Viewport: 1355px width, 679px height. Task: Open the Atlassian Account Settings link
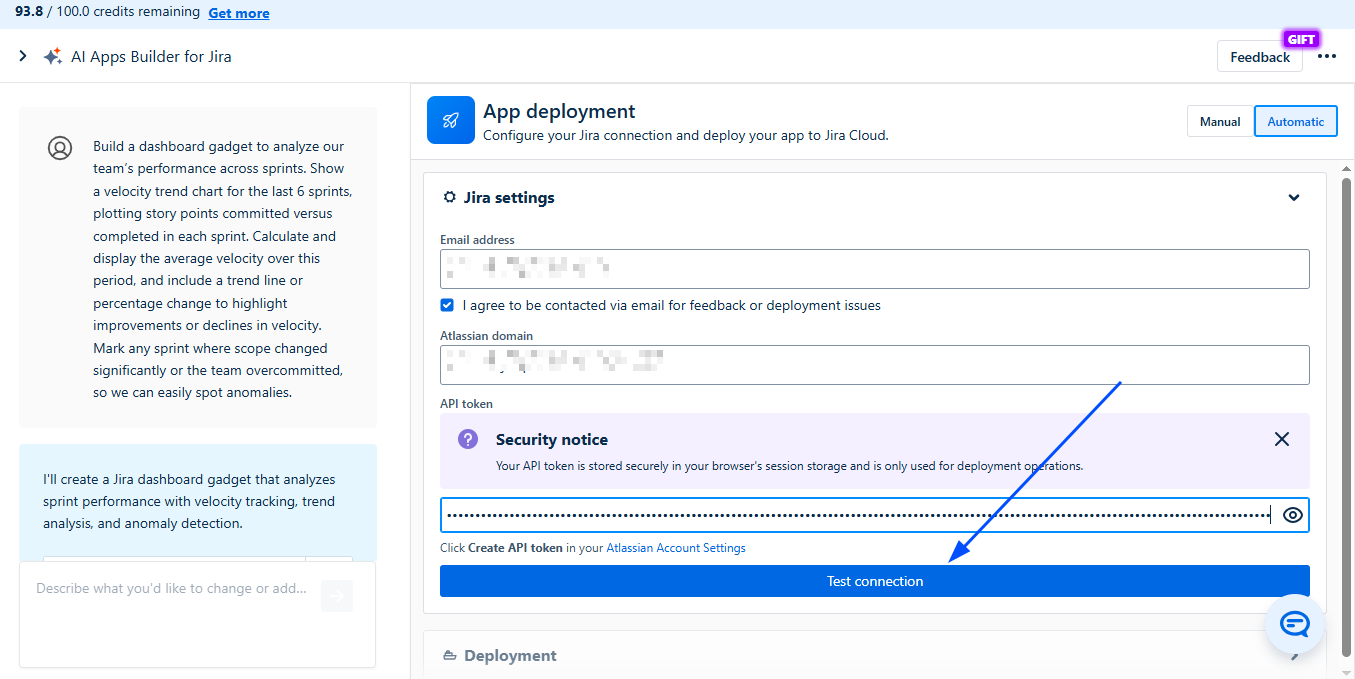(x=676, y=548)
